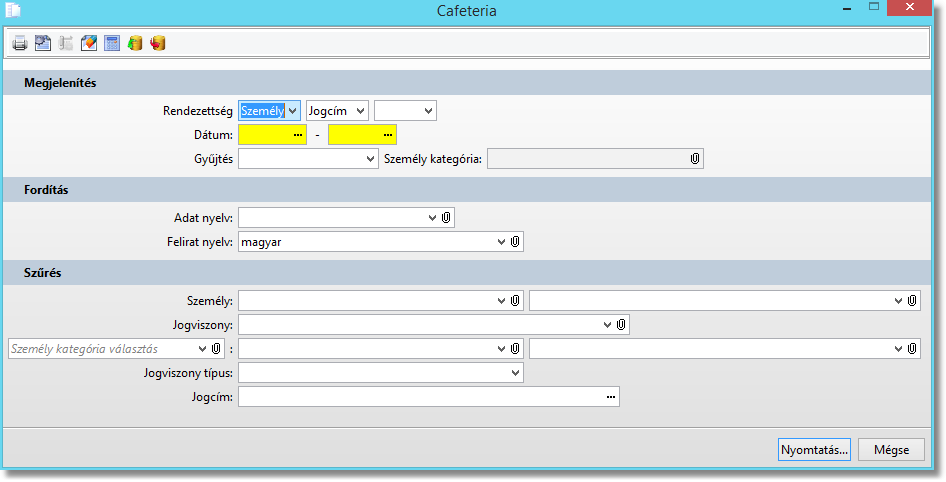Expand first category value dropdown after colon

click(501, 349)
